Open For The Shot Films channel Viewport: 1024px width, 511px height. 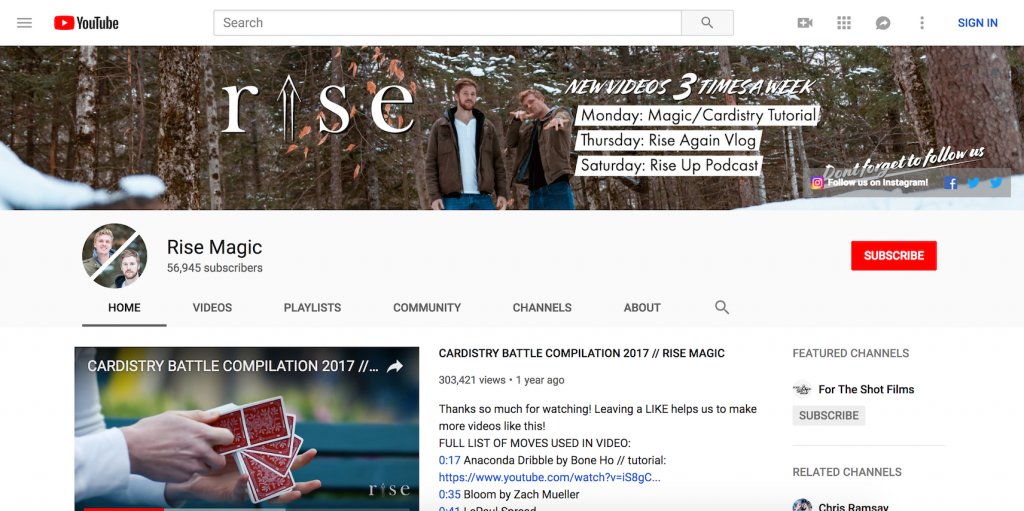coord(866,389)
